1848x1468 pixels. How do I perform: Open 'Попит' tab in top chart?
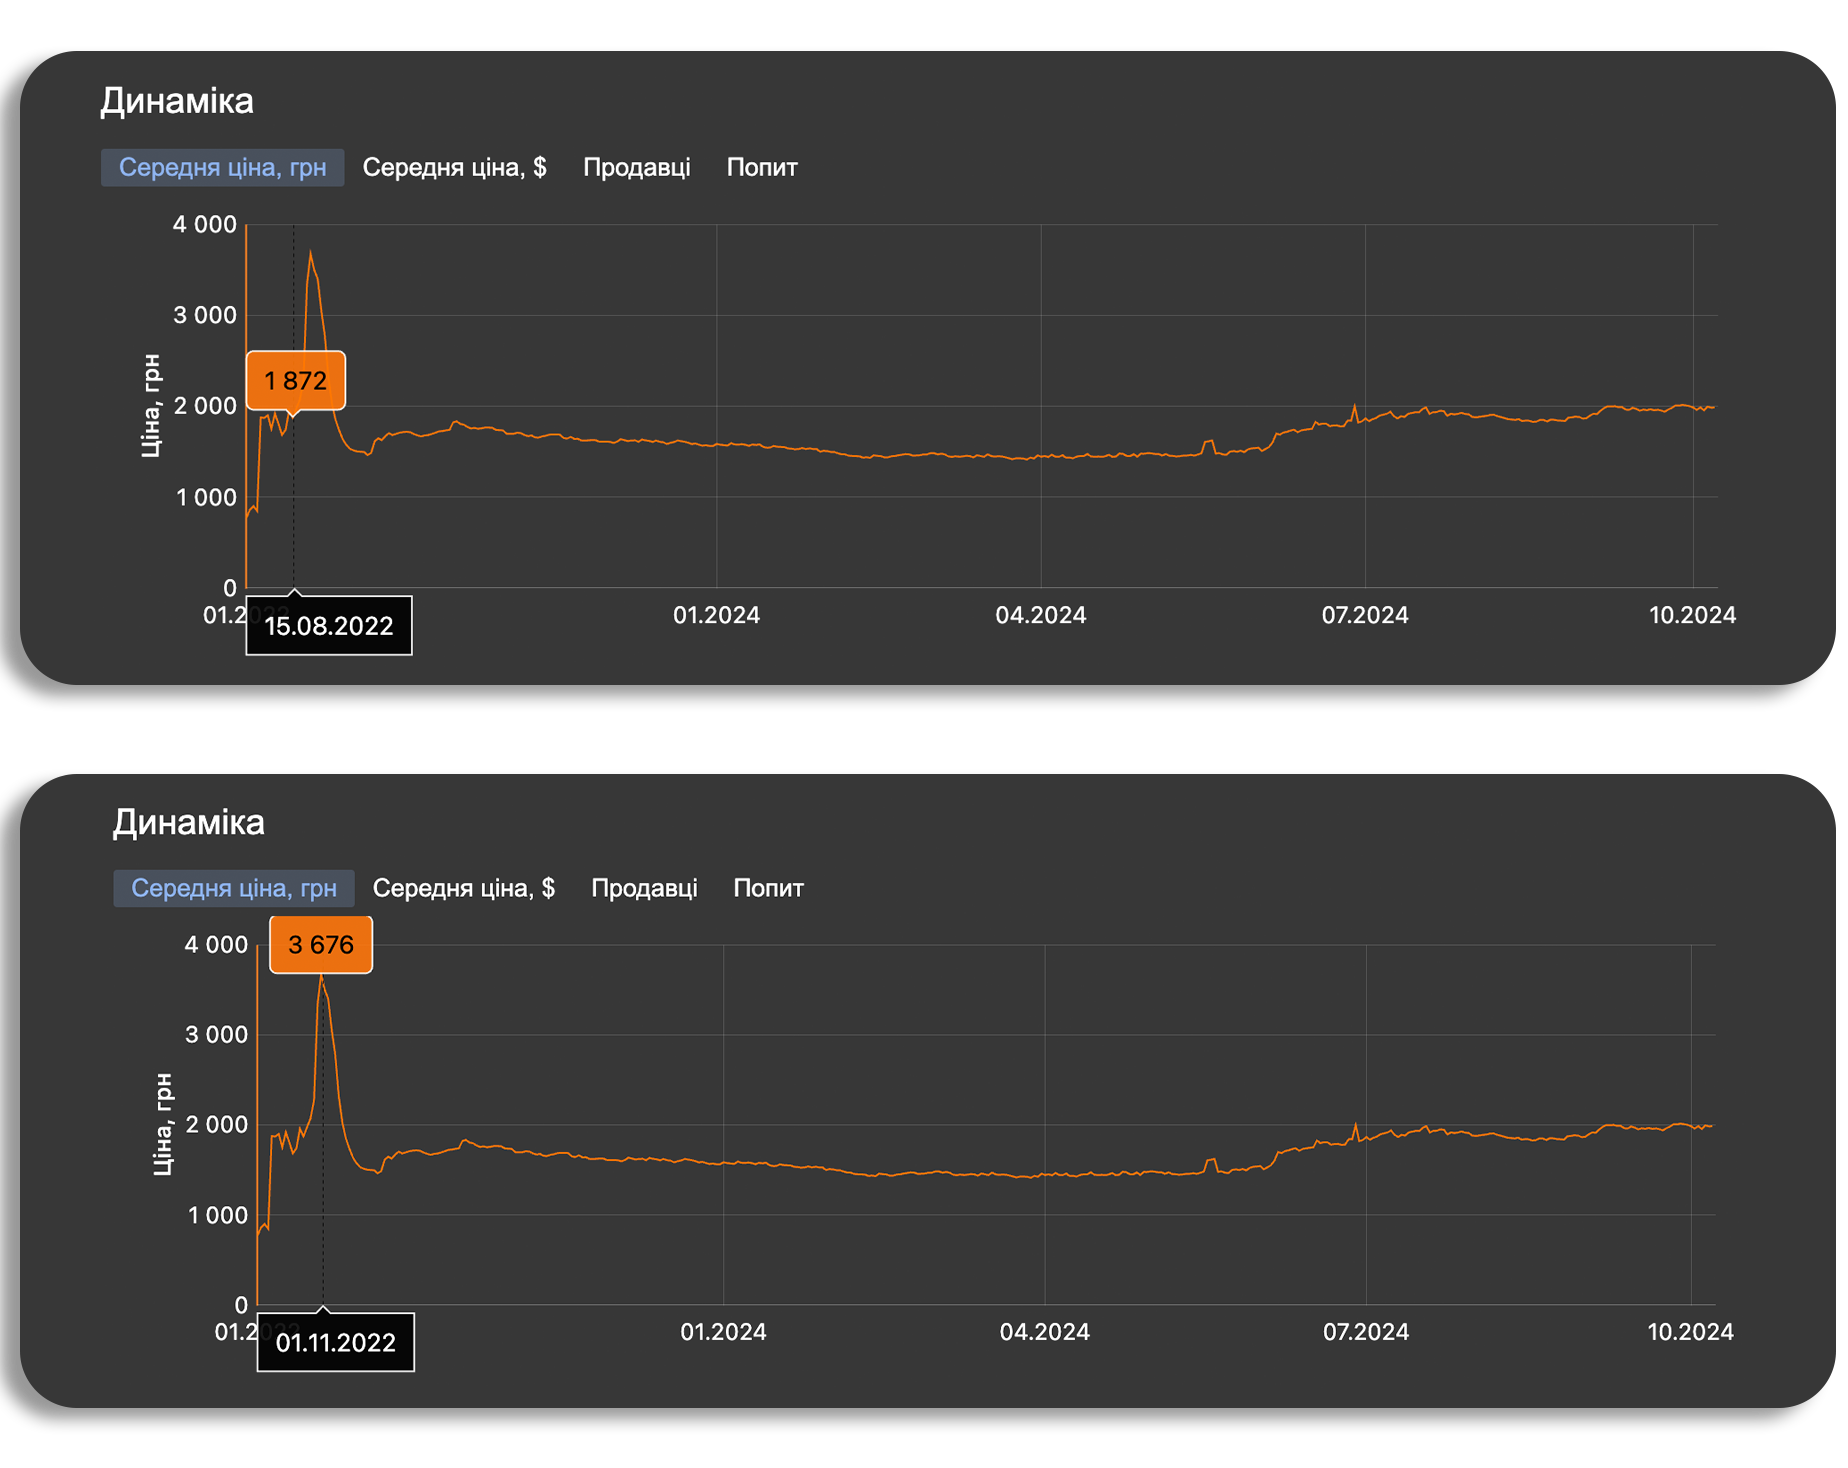761,167
